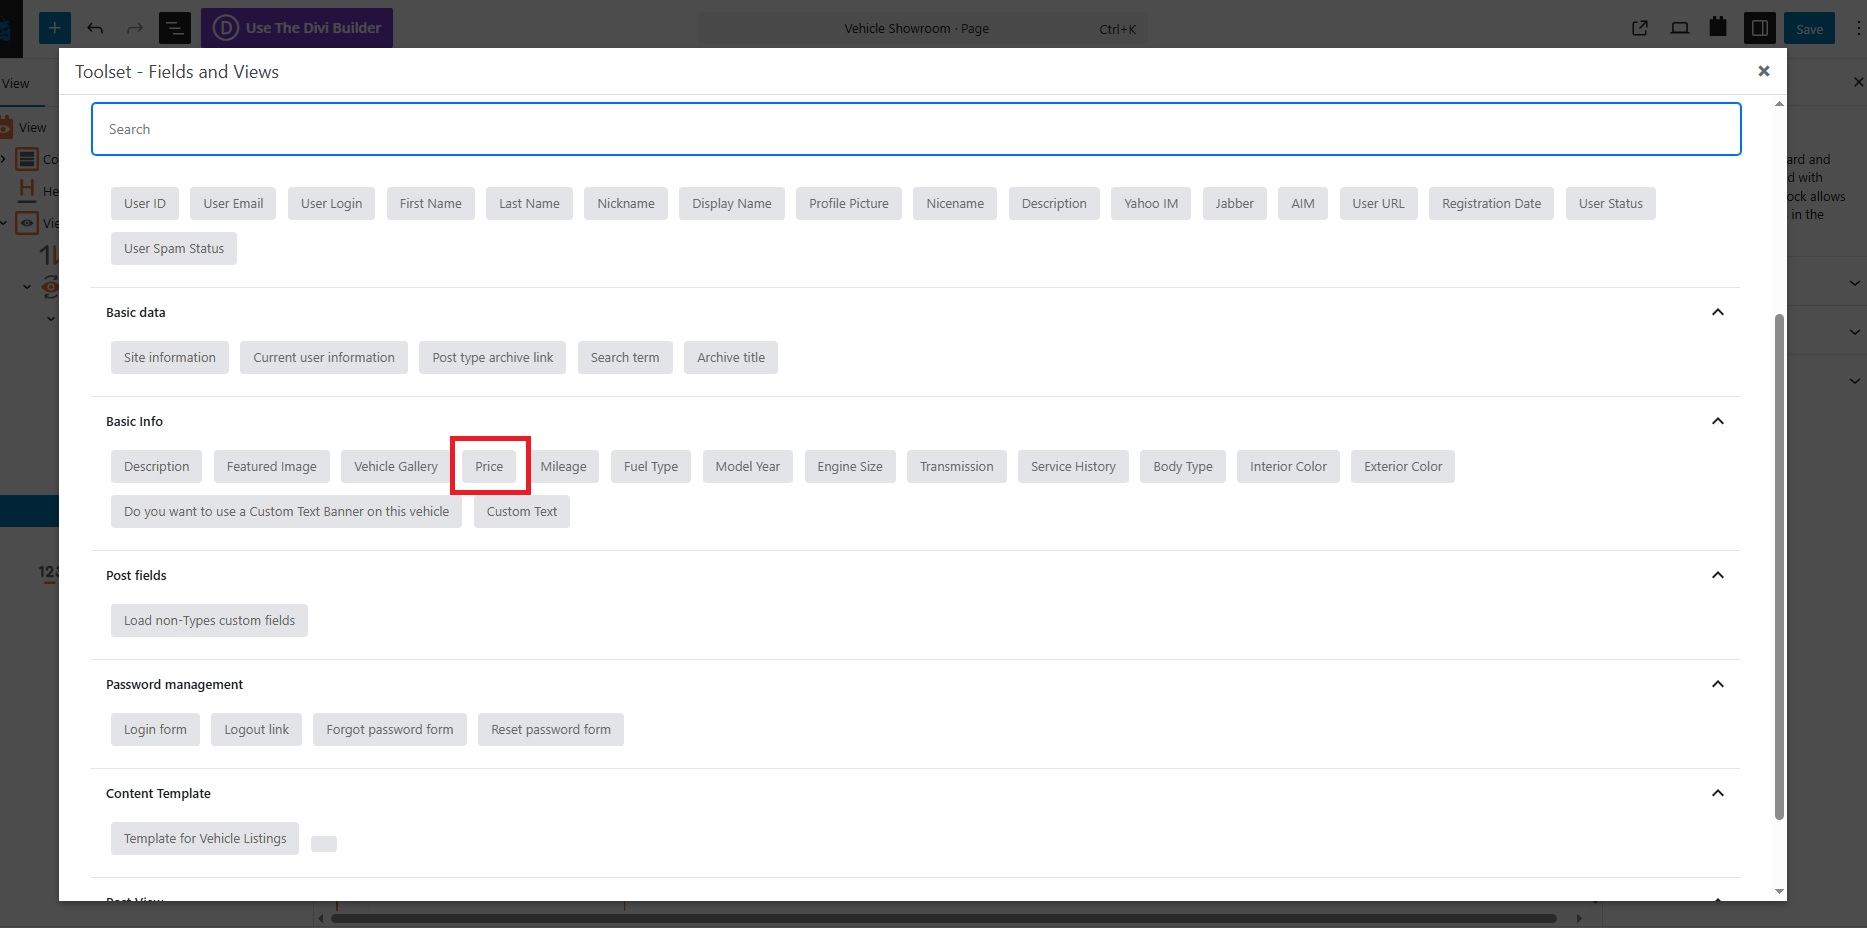Choose the Yahoo IM field

[1151, 203]
